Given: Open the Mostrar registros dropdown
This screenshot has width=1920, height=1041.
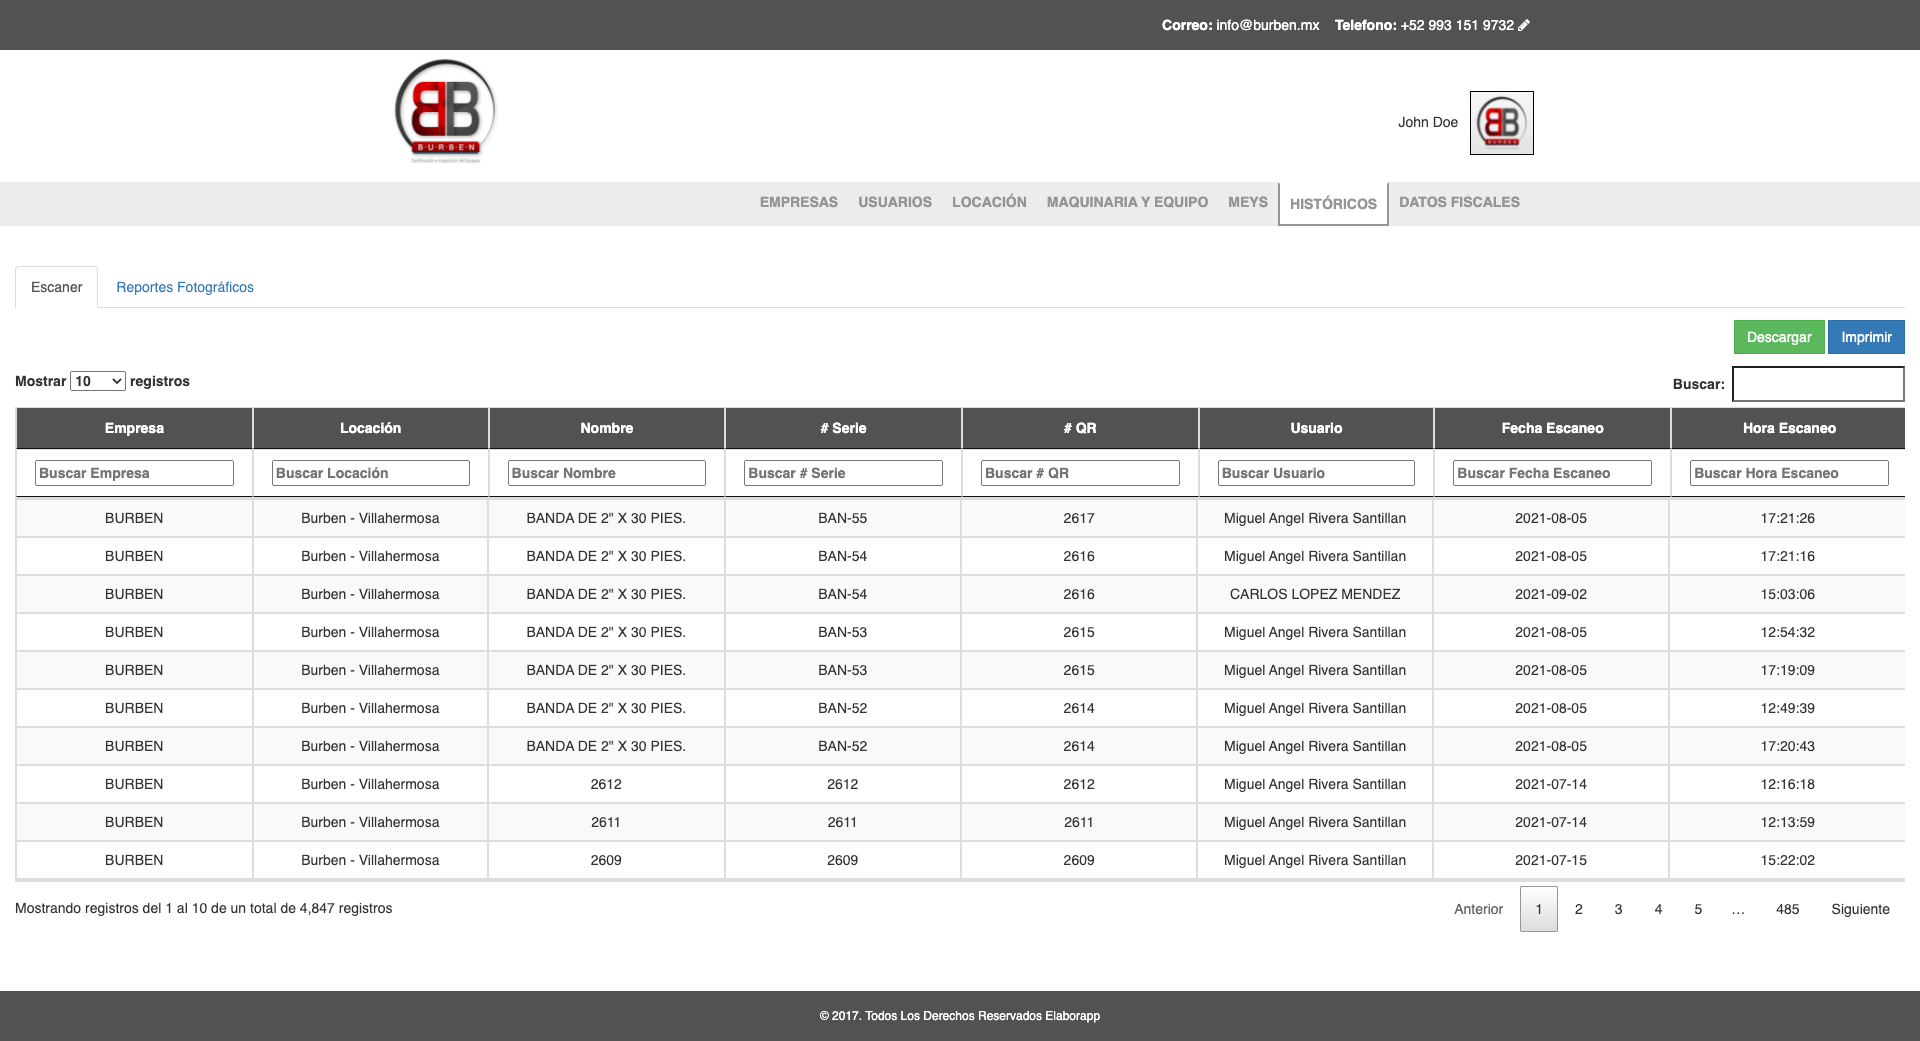Looking at the screenshot, I should pyautogui.click(x=98, y=381).
